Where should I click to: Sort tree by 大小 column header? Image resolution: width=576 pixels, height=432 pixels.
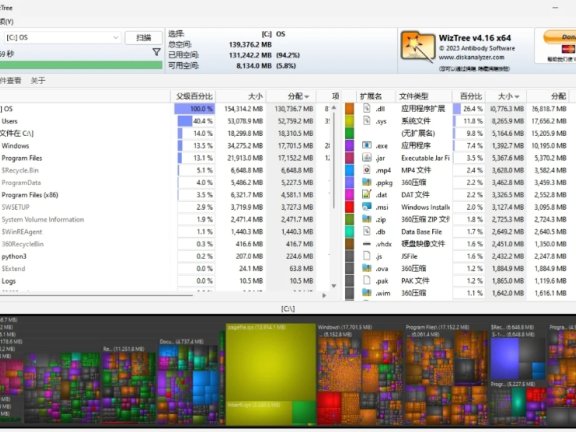[241, 96]
